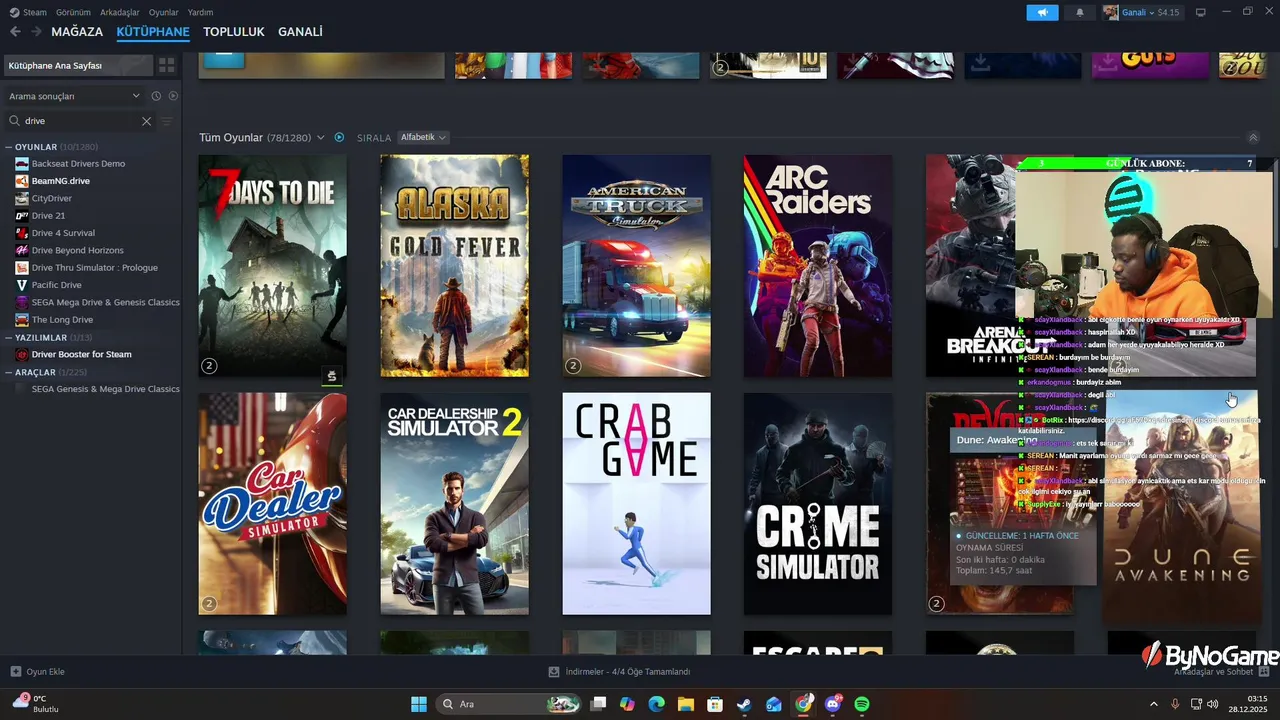The height and width of the screenshot is (720, 1280).
Task: Go forward with the right arrow
Action: click(36, 32)
